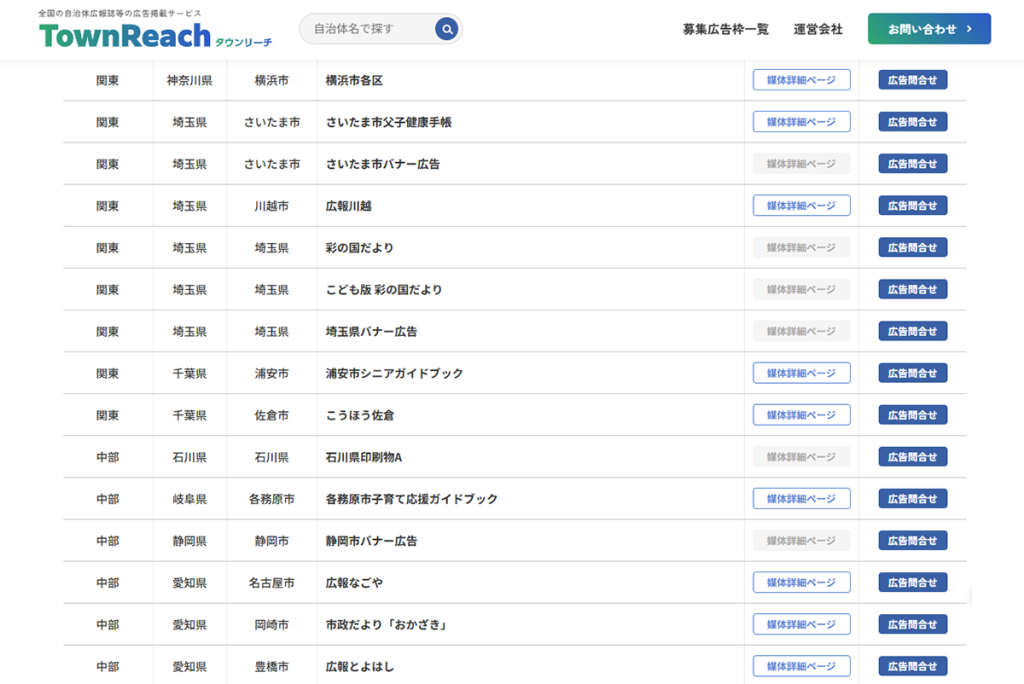Open the 運営会社 menu item

[x=818, y=29]
